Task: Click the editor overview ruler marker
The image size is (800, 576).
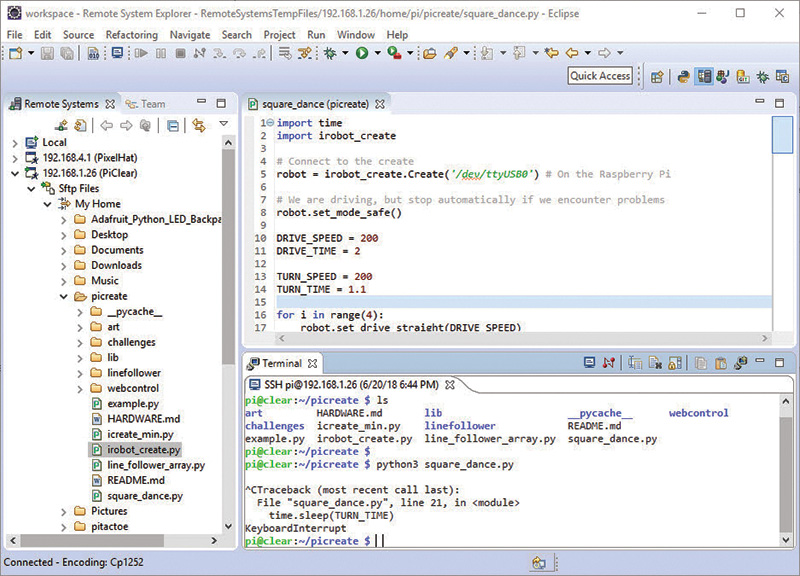Action: point(782,135)
